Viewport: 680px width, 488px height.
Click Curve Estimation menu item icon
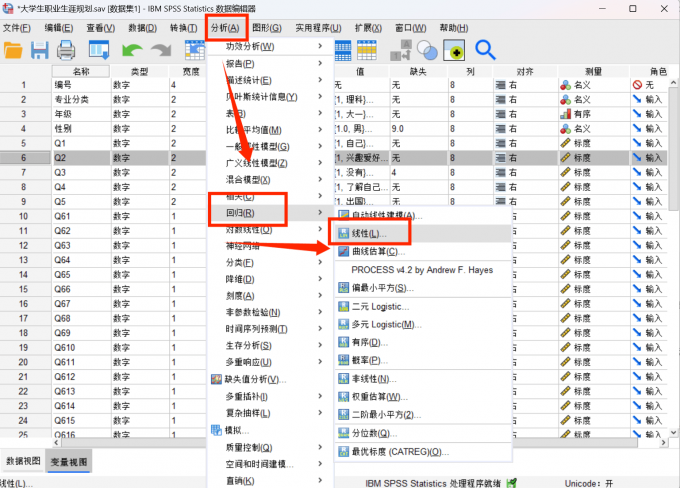343,251
